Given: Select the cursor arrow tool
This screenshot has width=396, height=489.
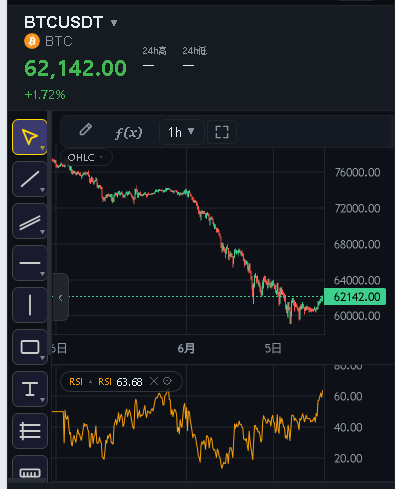Looking at the screenshot, I should [x=30, y=137].
